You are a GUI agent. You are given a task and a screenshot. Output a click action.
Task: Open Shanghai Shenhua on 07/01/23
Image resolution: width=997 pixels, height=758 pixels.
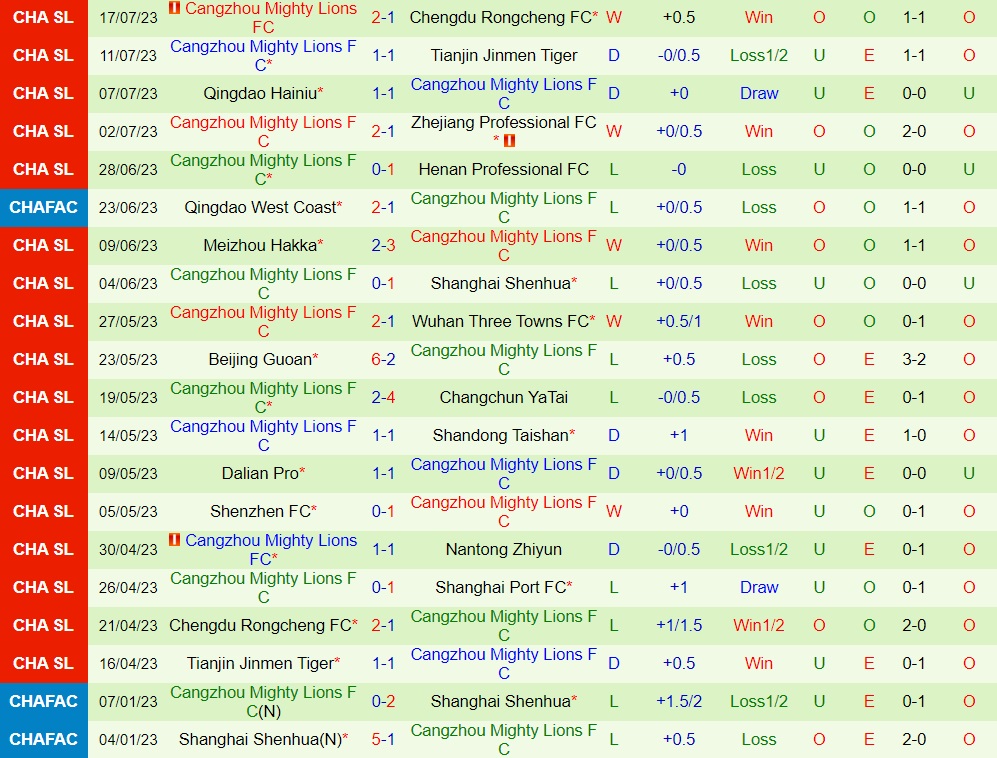(500, 701)
